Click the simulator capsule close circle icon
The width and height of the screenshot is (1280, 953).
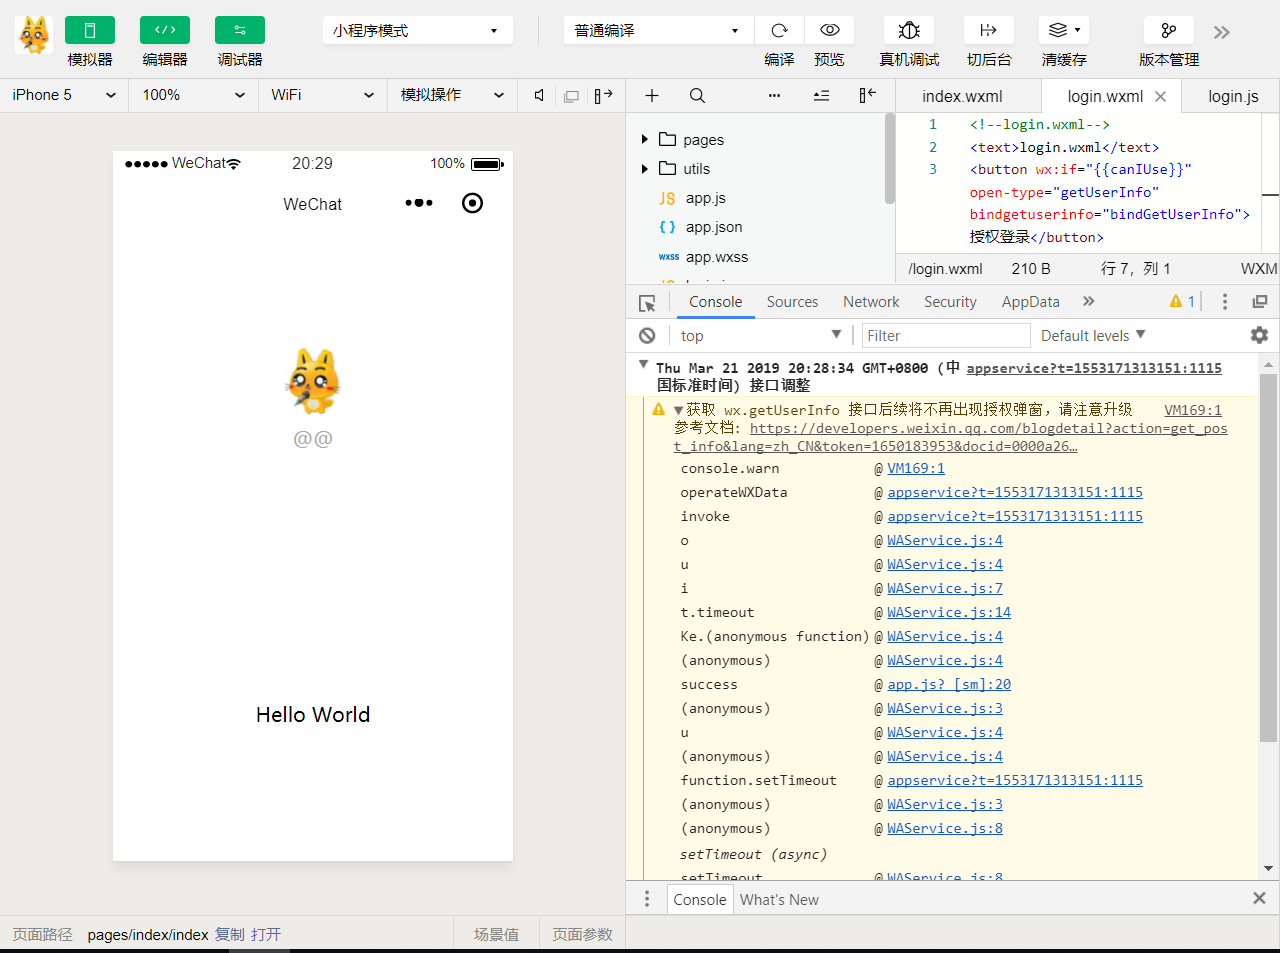[x=473, y=203]
